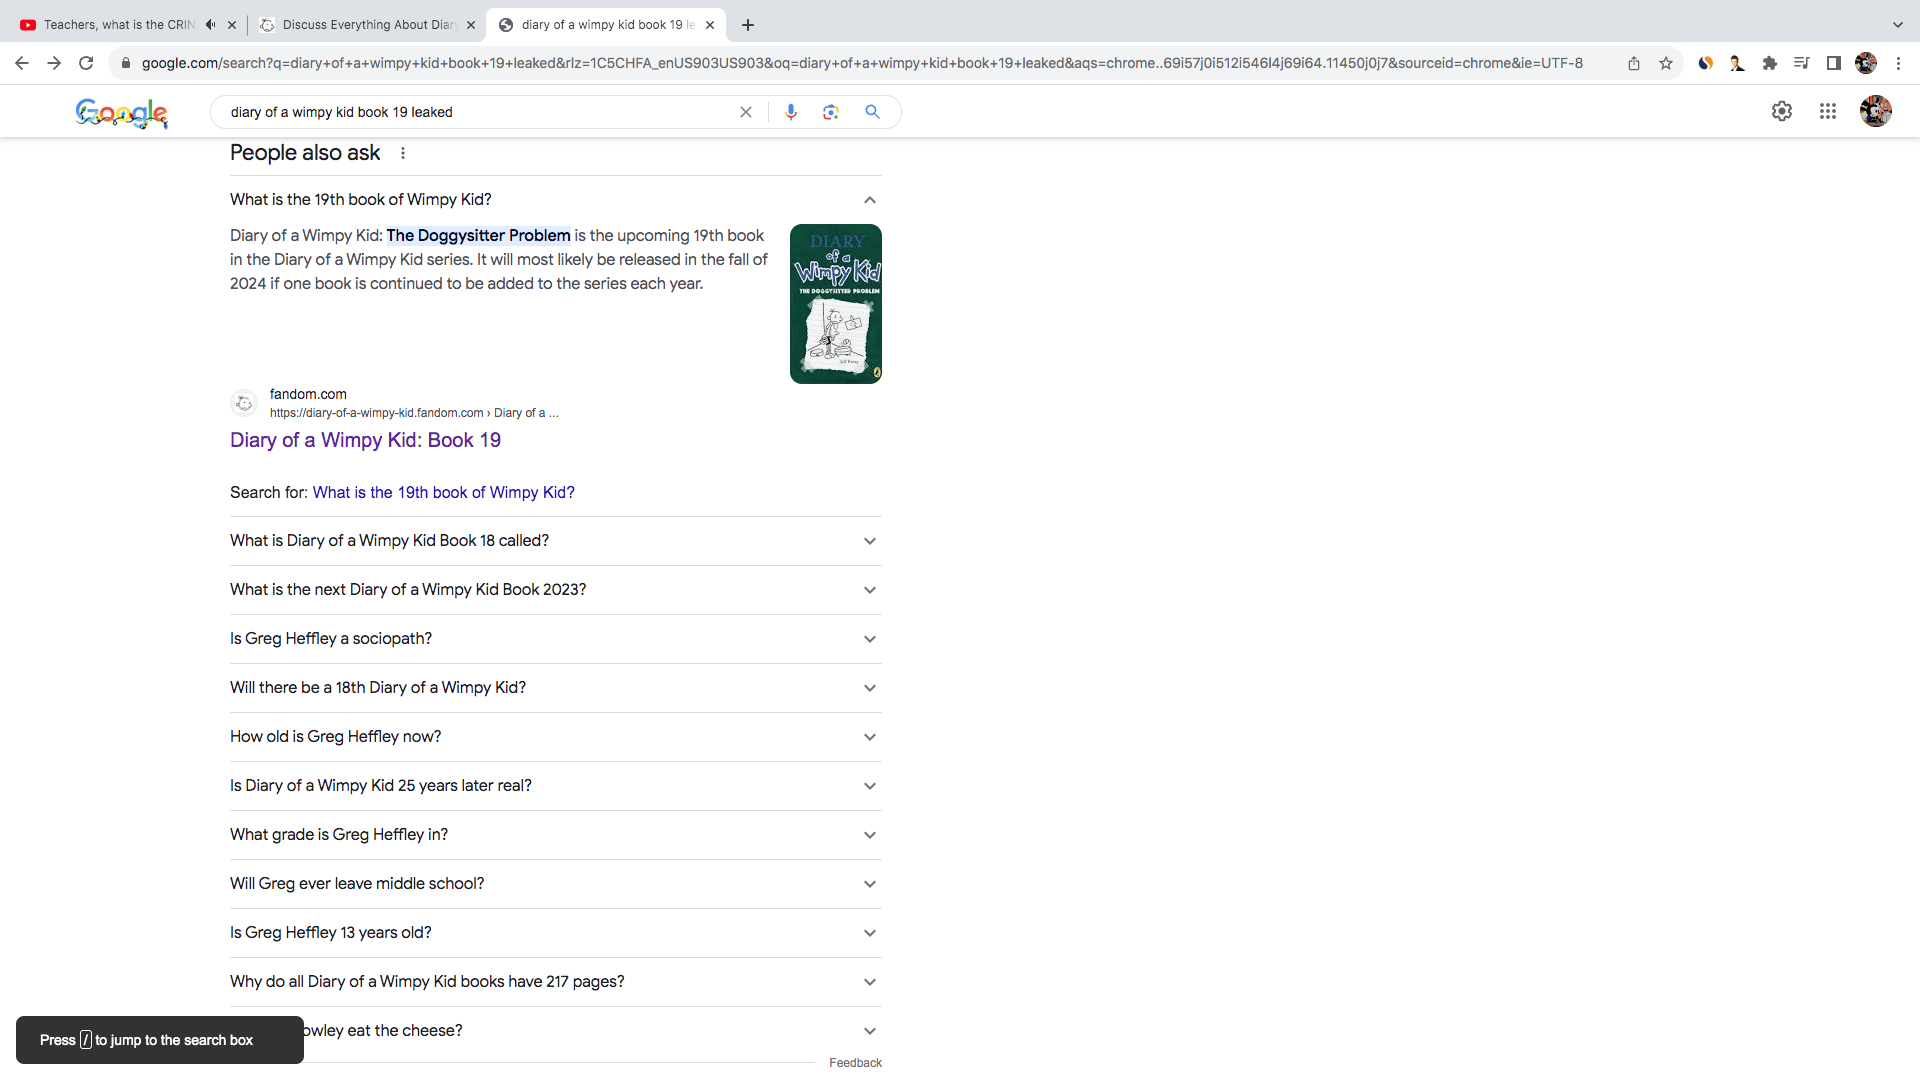This screenshot has width=1920, height=1080.
Task: Expand the eat the cheese question
Action: [x=556, y=1031]
